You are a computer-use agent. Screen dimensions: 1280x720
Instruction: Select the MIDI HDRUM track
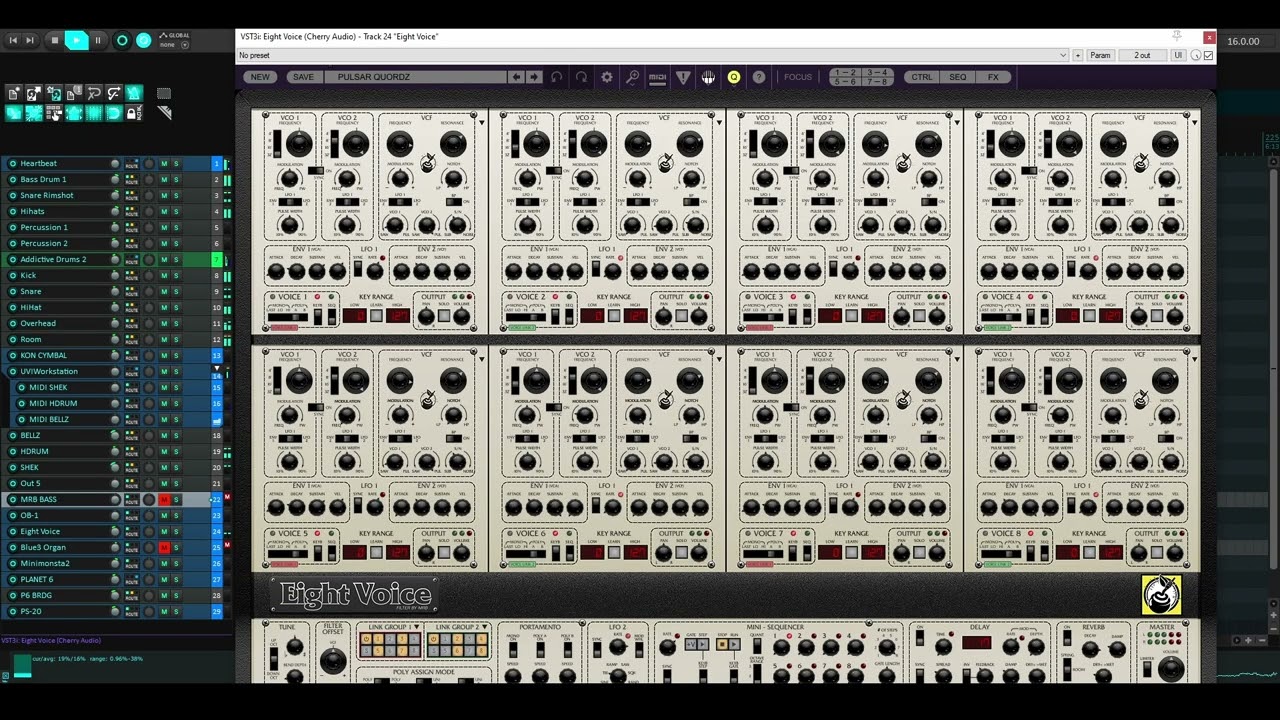(x=53, y=403)
